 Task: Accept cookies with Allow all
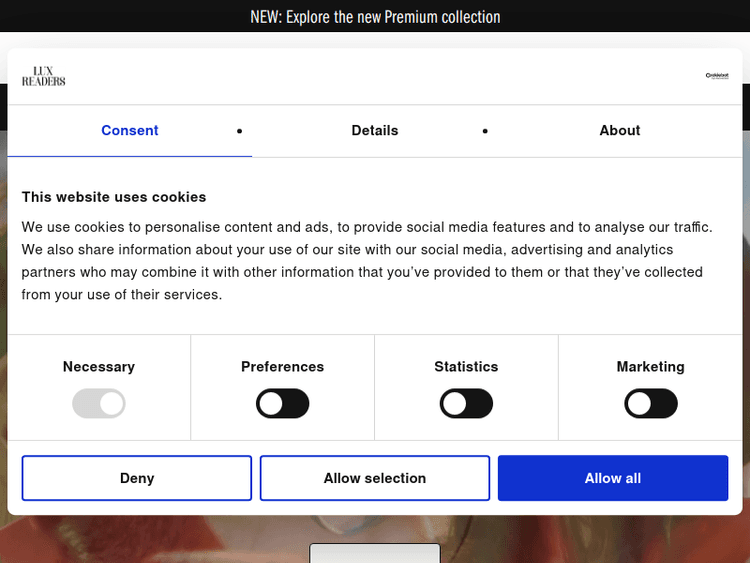click(x=613, y=478)
